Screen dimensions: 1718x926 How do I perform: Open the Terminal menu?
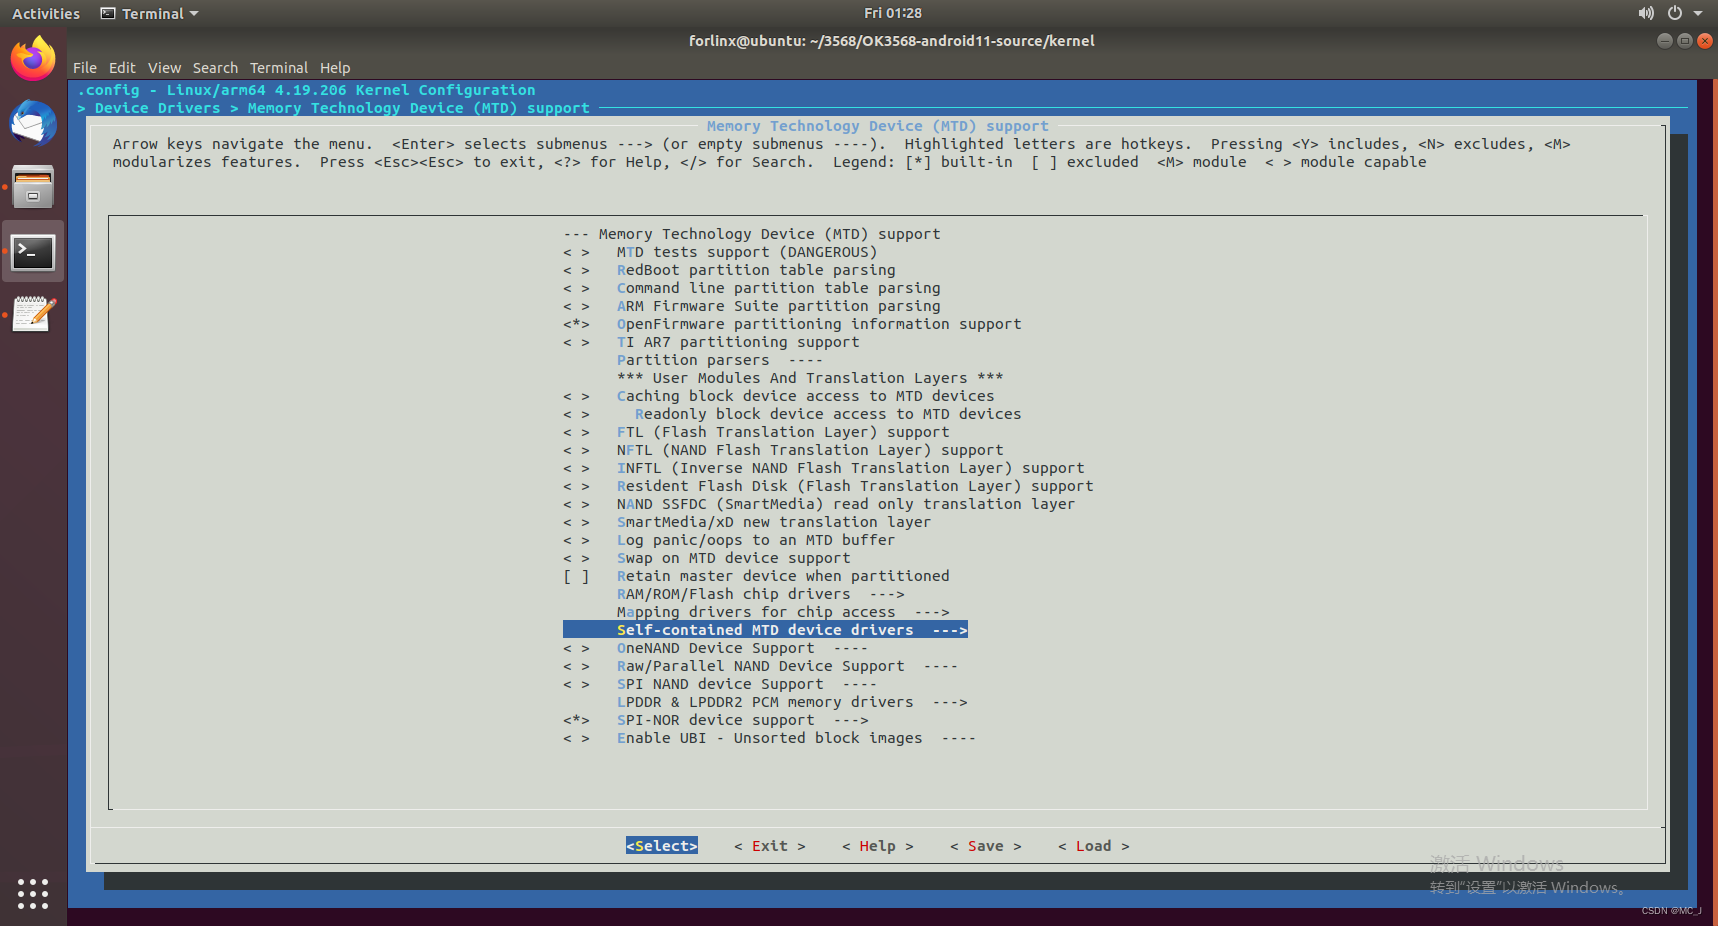point(278,68)
